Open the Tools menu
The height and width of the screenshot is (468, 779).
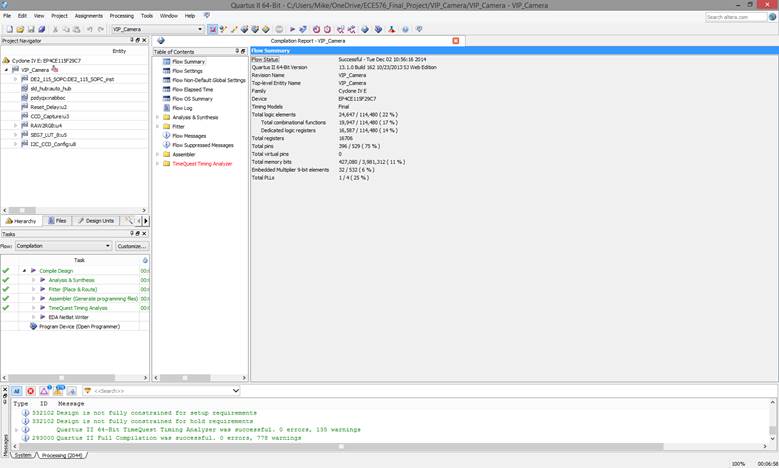tap(147, 16)
